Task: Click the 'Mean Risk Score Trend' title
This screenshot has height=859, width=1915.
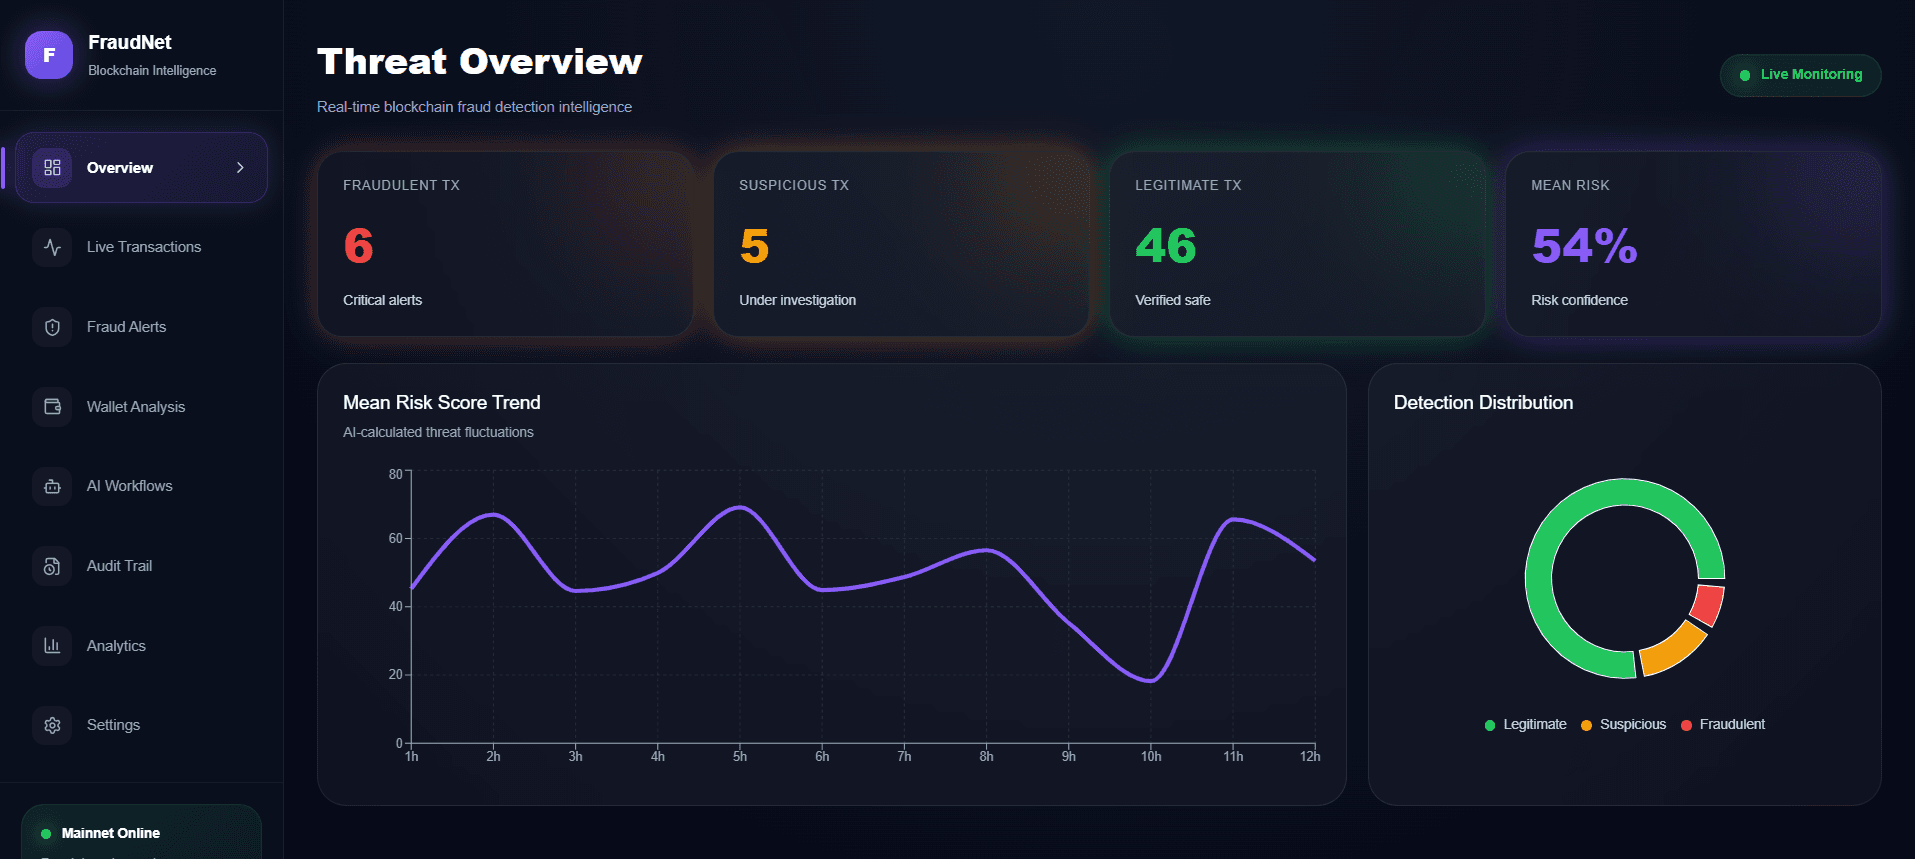Action: [x=442, y=403]
